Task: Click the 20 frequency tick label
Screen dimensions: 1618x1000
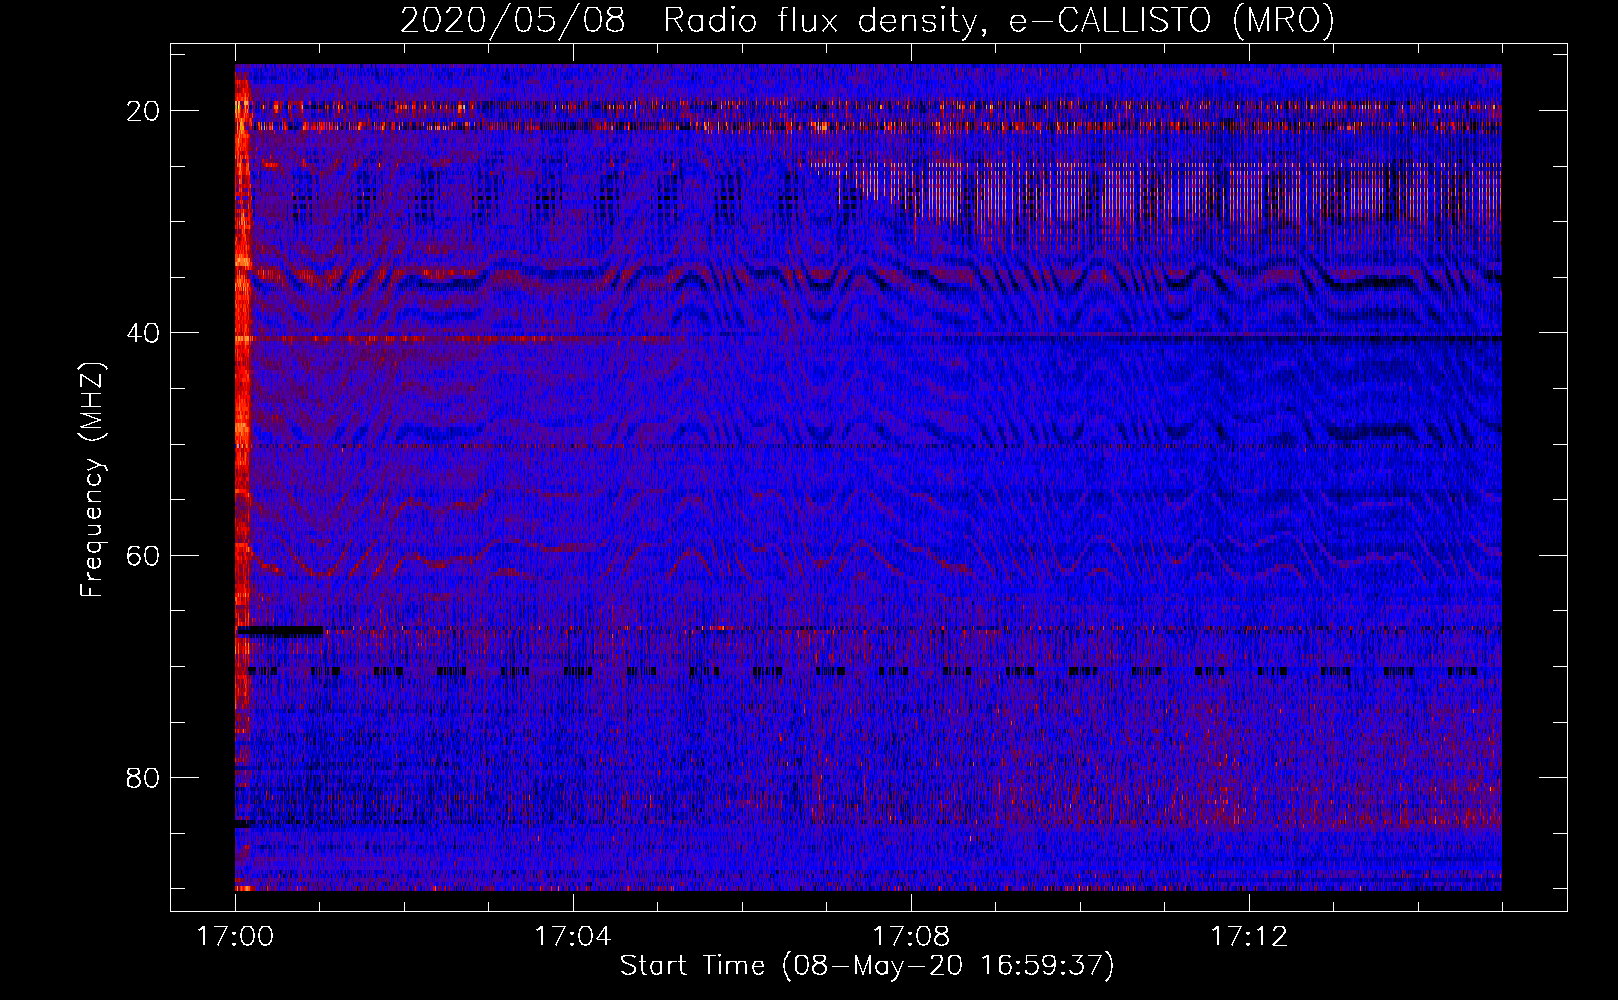Action: pyautogui.click(x=143, y=111)
